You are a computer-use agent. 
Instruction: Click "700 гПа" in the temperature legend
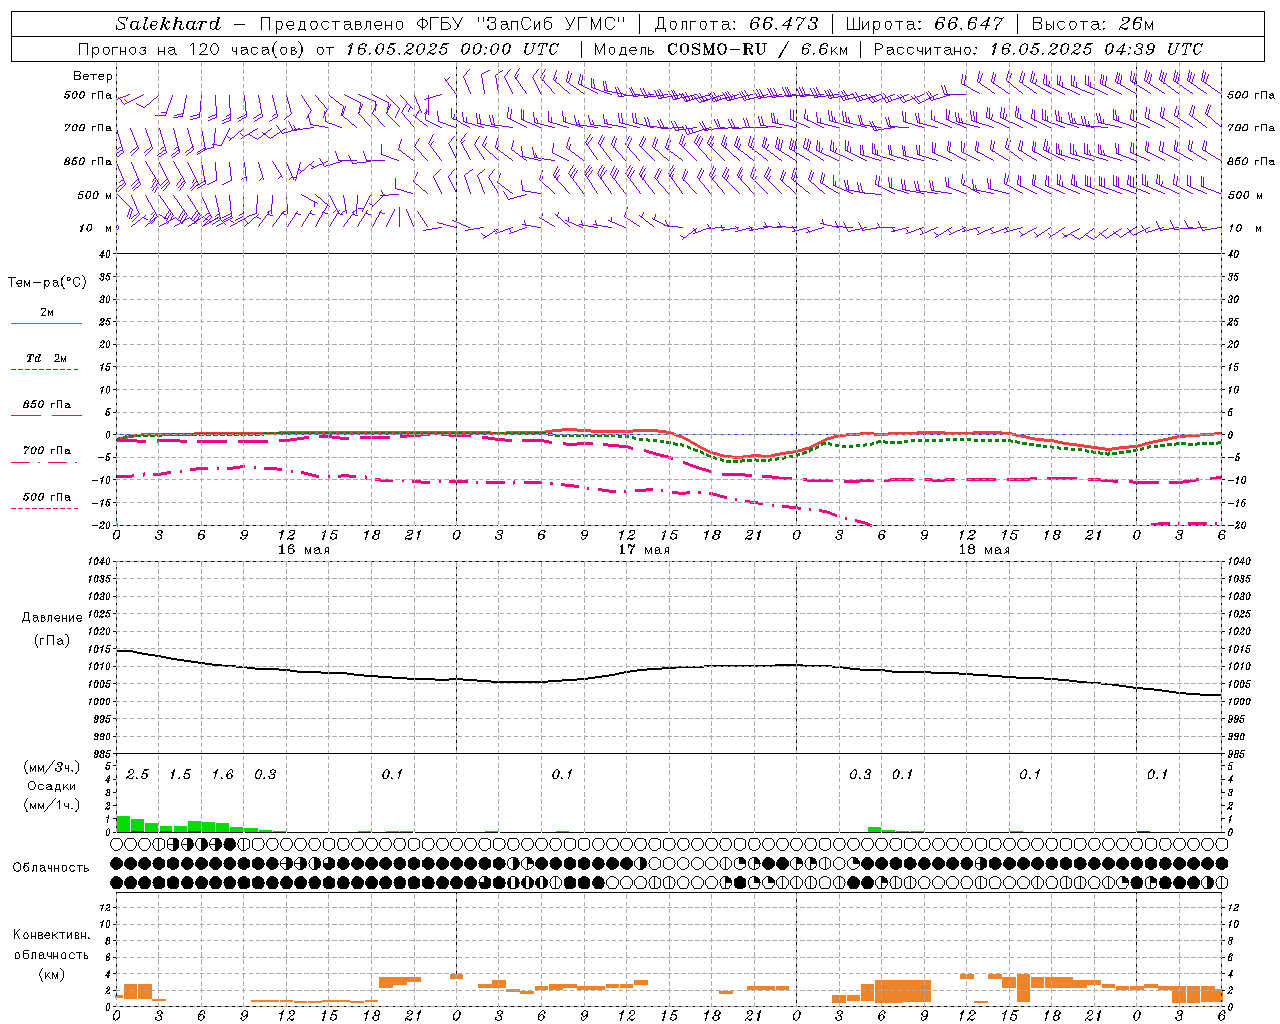(47, 451)
